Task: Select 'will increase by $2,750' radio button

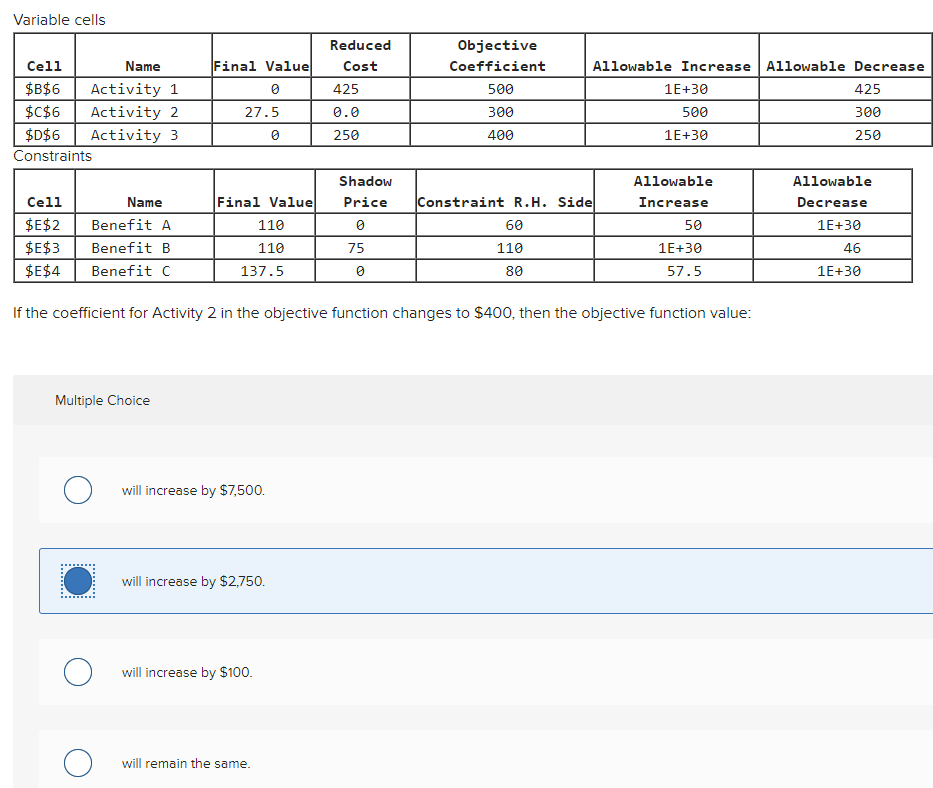Action: (78, 581)
